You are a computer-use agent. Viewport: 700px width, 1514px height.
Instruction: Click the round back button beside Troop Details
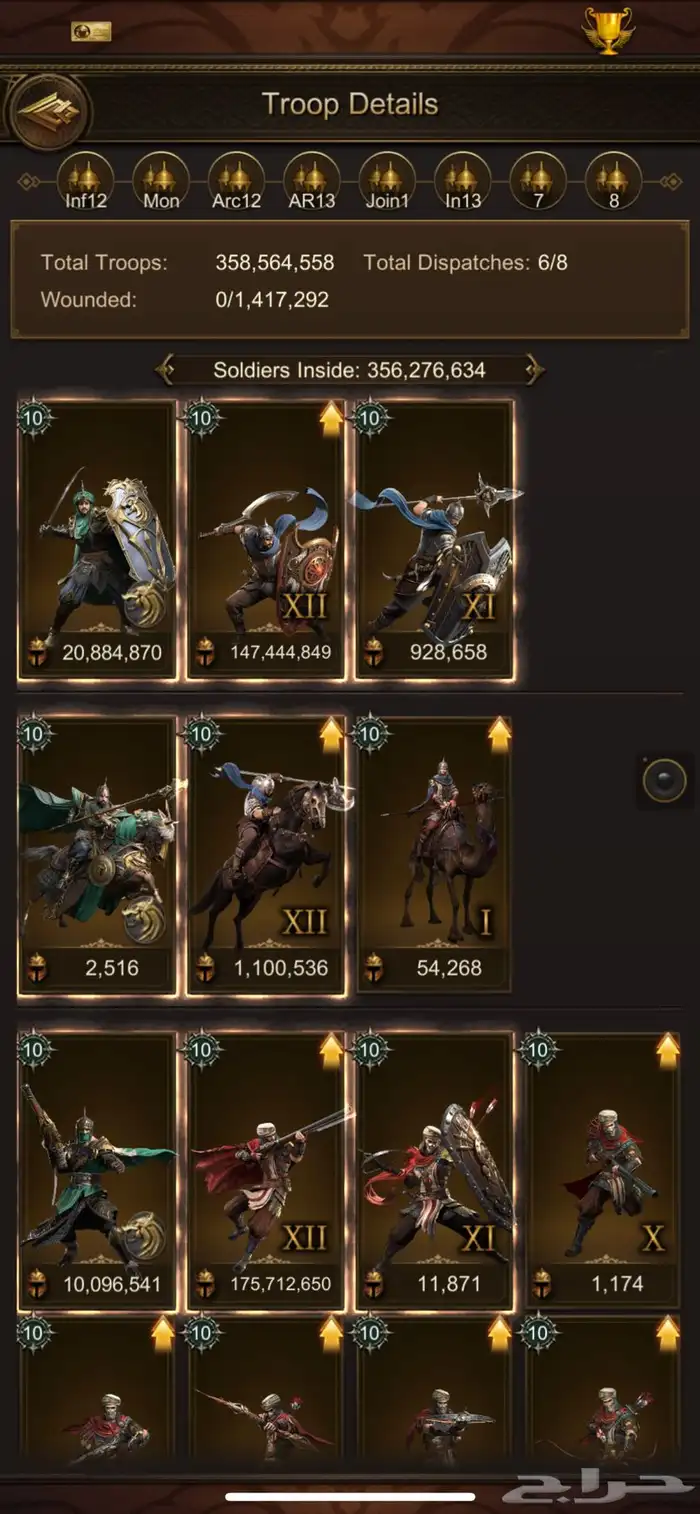click(x=47, y=110)
